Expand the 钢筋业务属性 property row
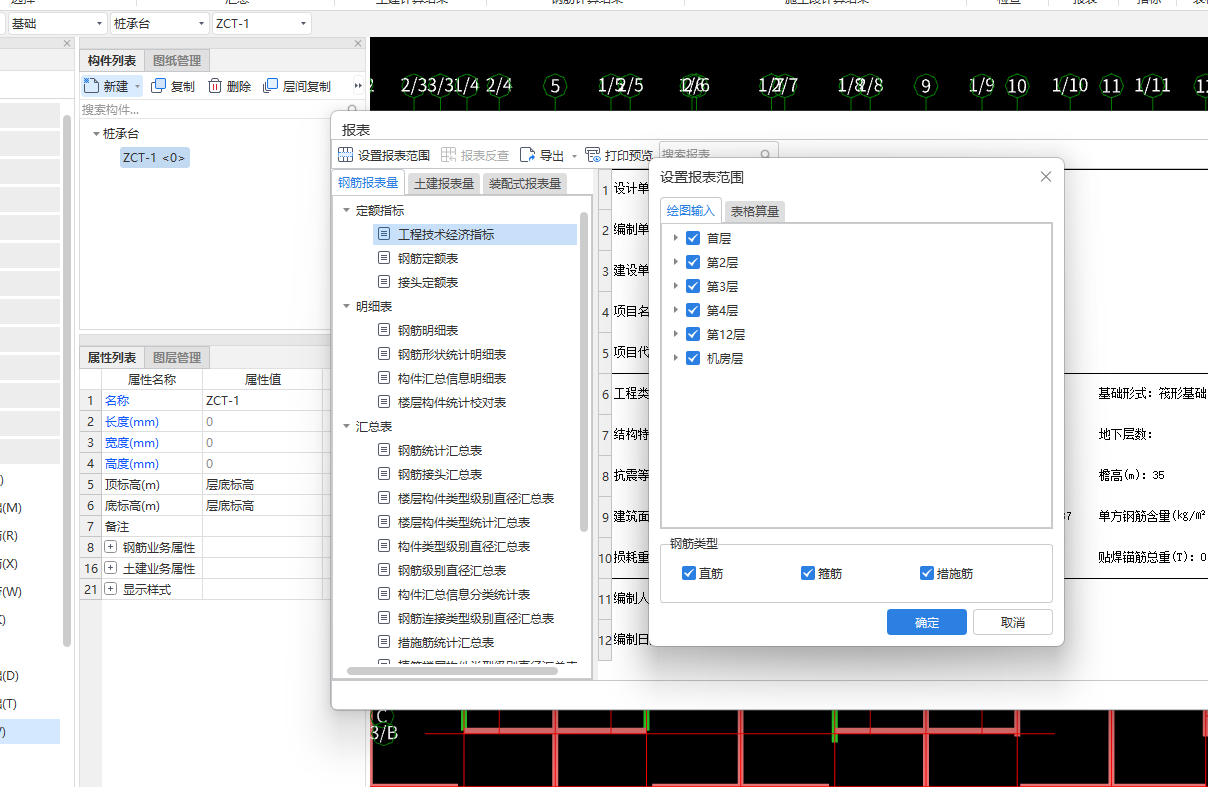The width and height of the screenshot is (1208, 787). [x=111, y=547]
